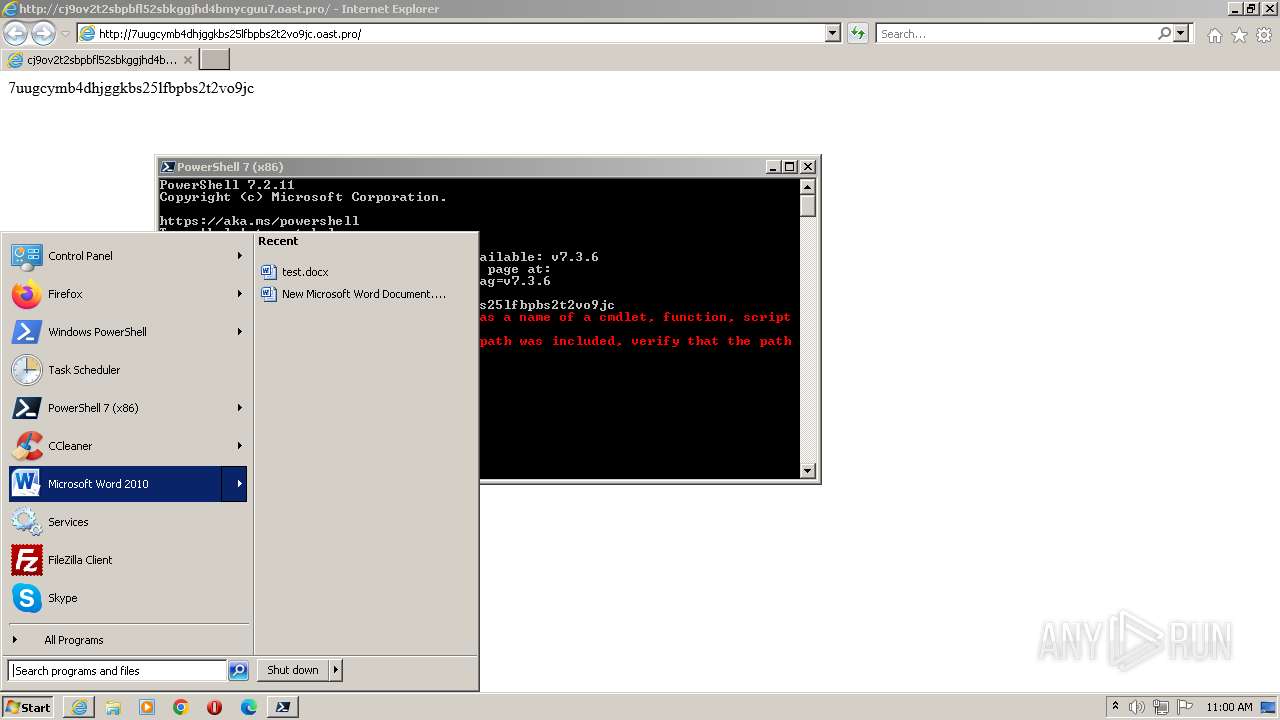Image resolution: width=1280 pixels, height=720 pixels.
Task: Click the IE search magnifier icon
Action: [1164, 34]
